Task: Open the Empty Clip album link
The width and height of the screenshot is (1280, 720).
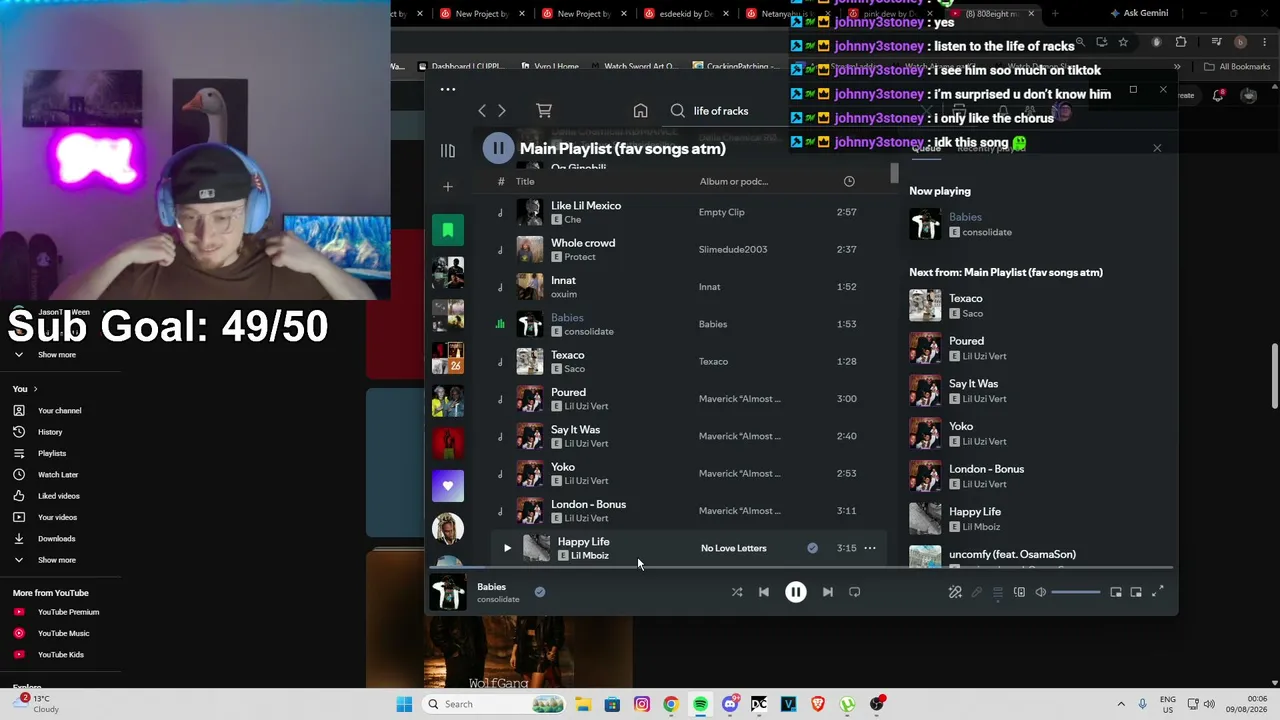Action: 722,212
